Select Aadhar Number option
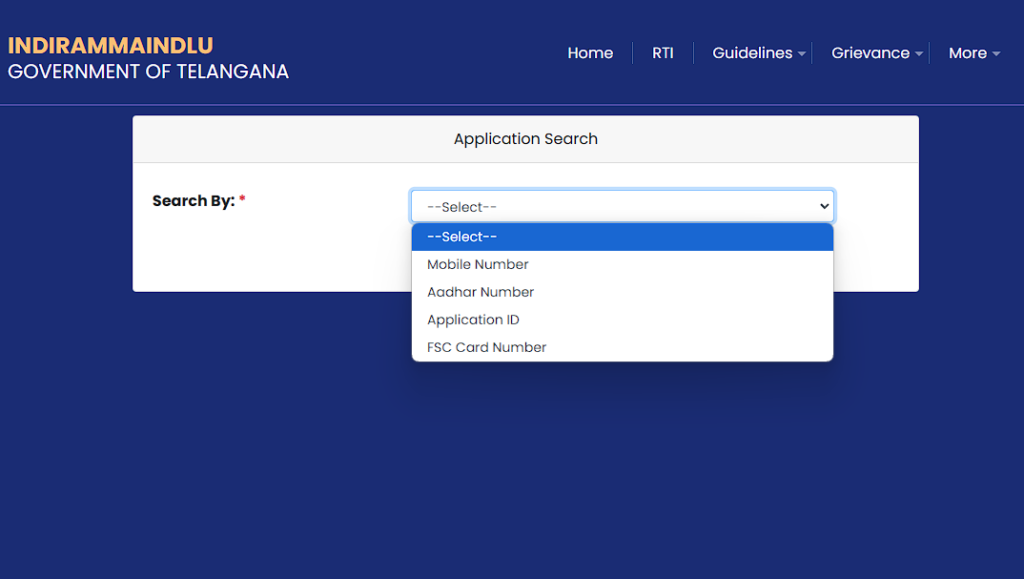 coord(622,292)
